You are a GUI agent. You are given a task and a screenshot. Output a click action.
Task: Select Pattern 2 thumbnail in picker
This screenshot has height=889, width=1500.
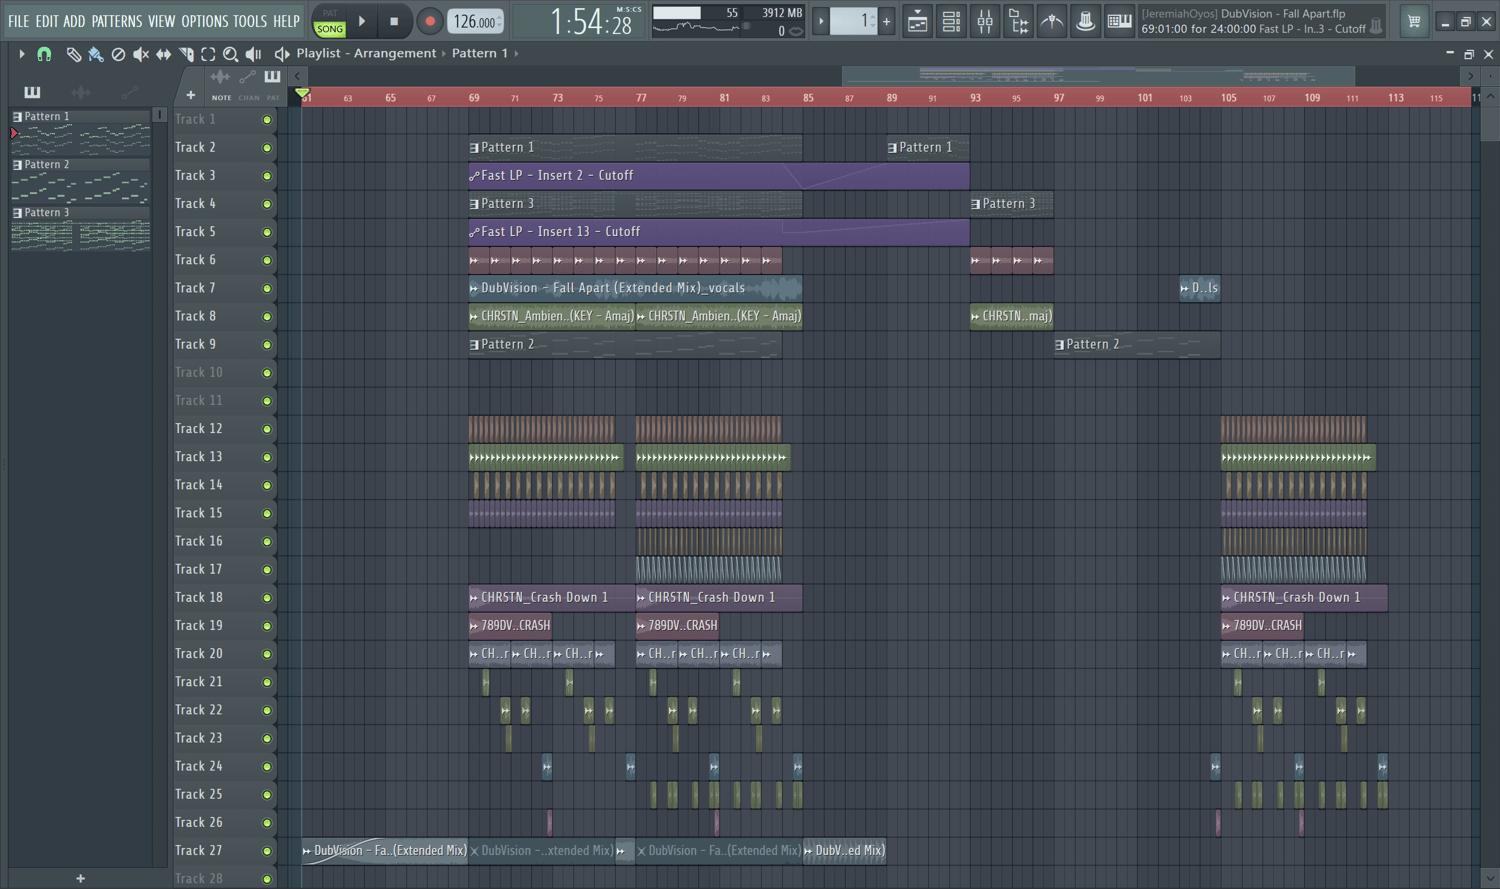coord(80,182)
